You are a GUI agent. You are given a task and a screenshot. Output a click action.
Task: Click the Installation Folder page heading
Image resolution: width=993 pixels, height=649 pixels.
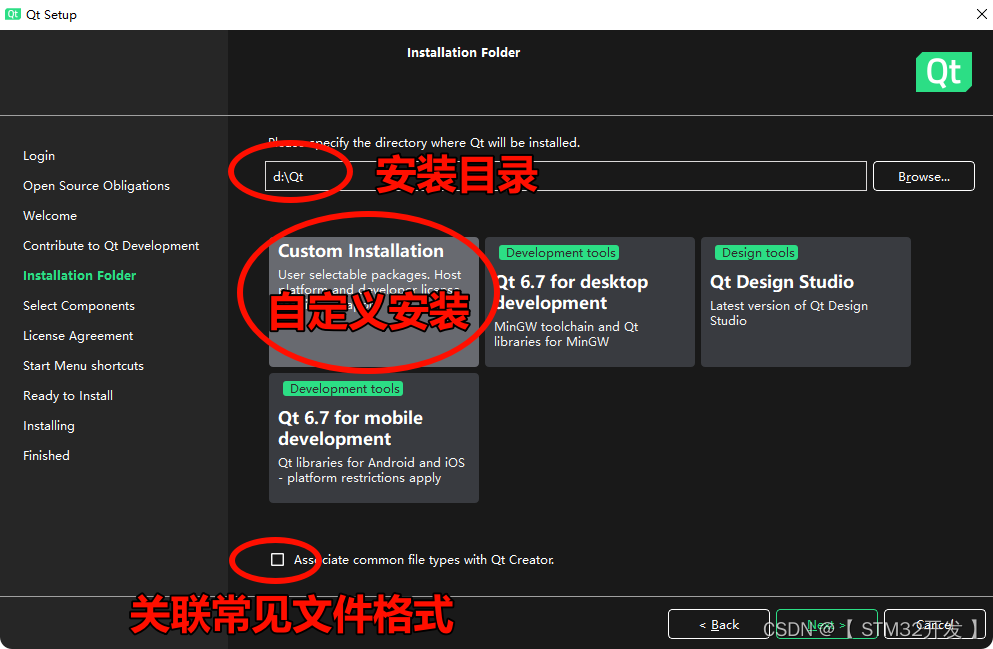464,53
